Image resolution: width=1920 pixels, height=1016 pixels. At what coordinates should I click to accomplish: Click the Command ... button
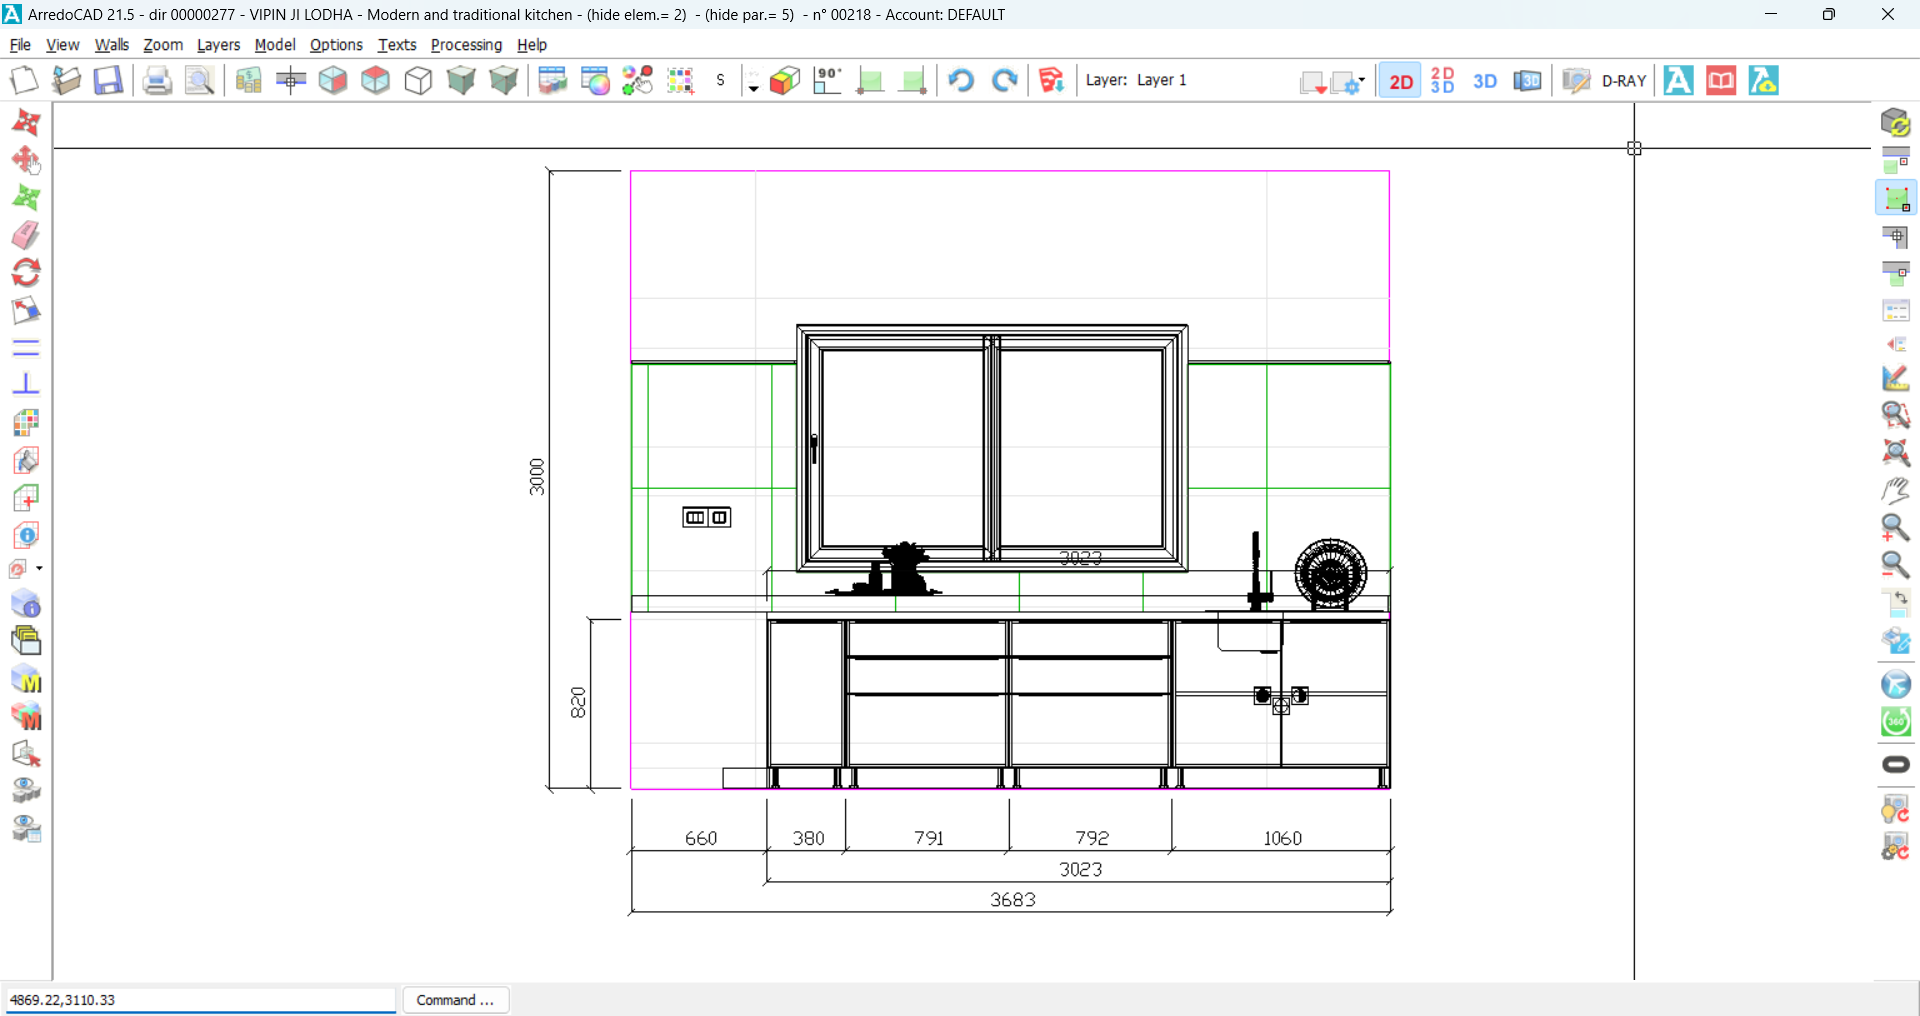tap(455, 1000)
